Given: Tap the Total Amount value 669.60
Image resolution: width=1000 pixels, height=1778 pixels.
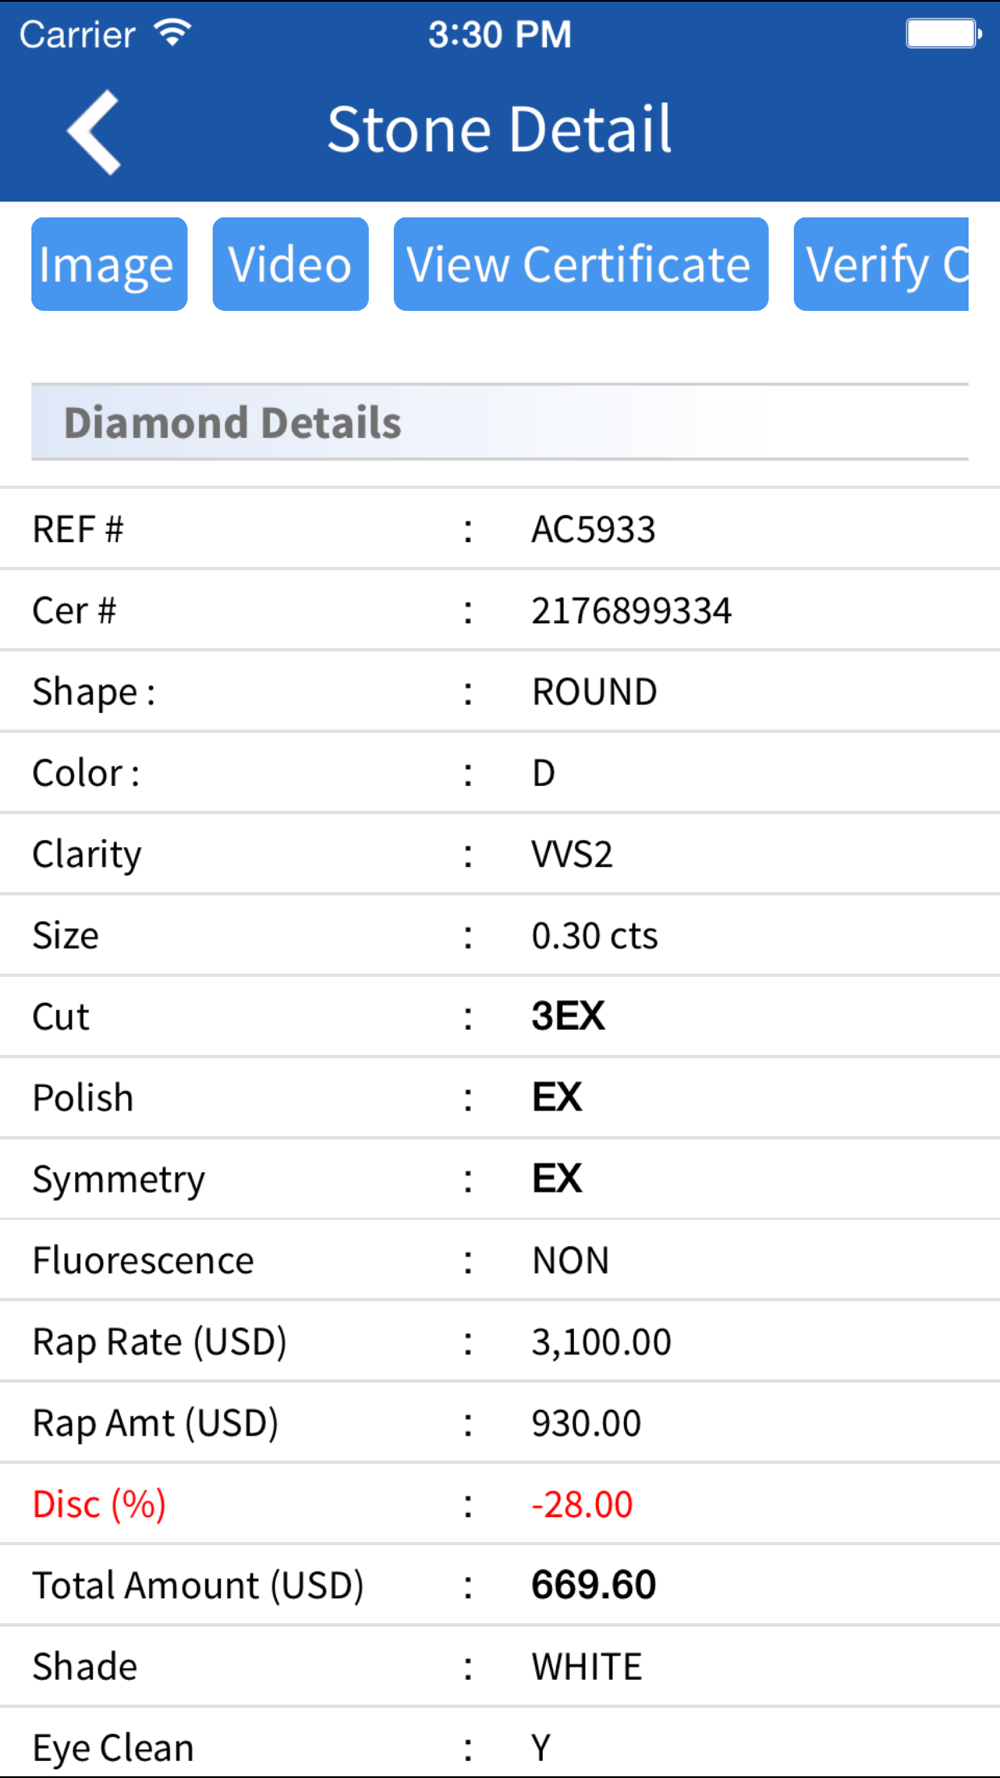Looking at the screenshot, I should (x=593, y=1585).
